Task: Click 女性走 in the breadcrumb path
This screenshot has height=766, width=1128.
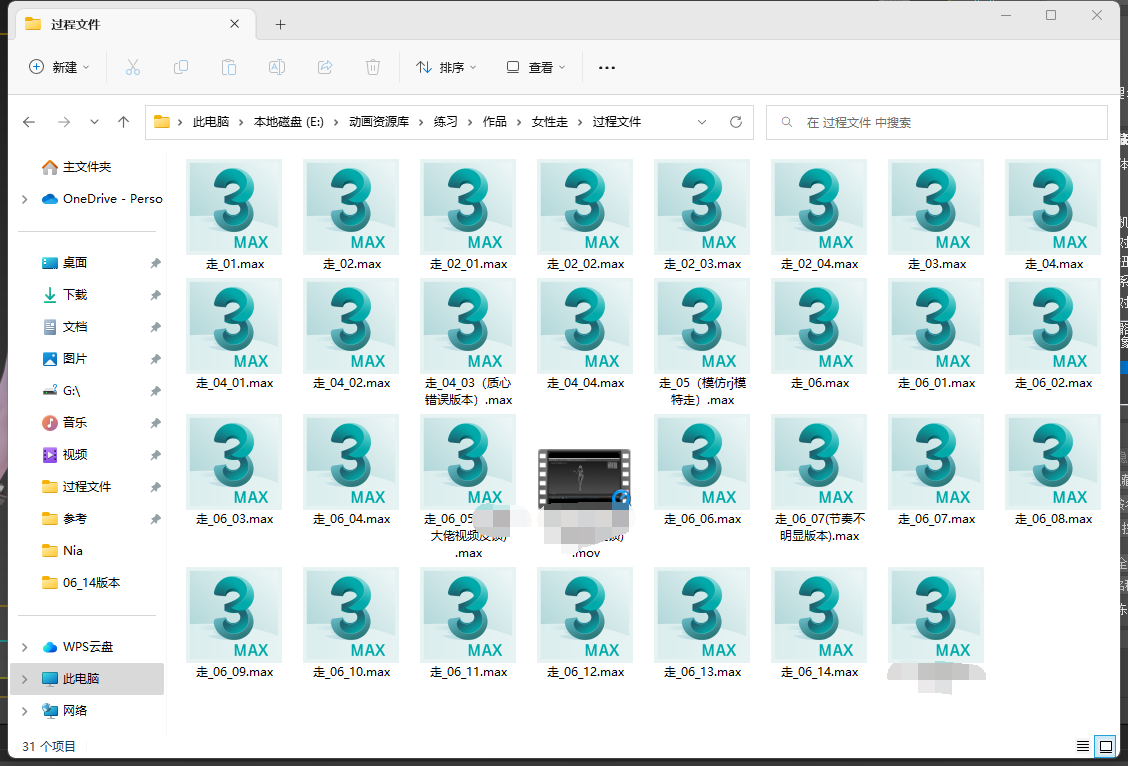Action: coord(550,122)
